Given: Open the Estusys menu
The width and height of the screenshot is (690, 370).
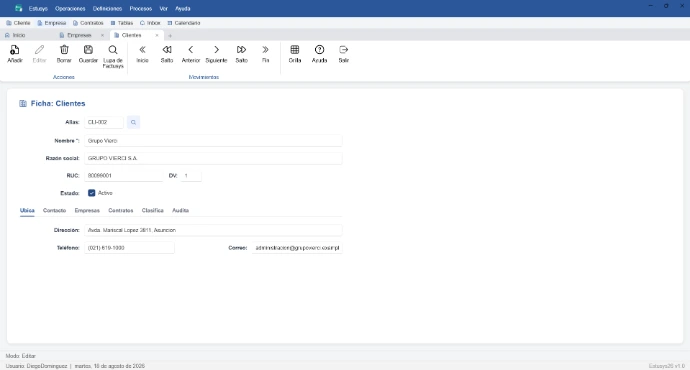Looking at the screenshot, I should coord(38,8).
